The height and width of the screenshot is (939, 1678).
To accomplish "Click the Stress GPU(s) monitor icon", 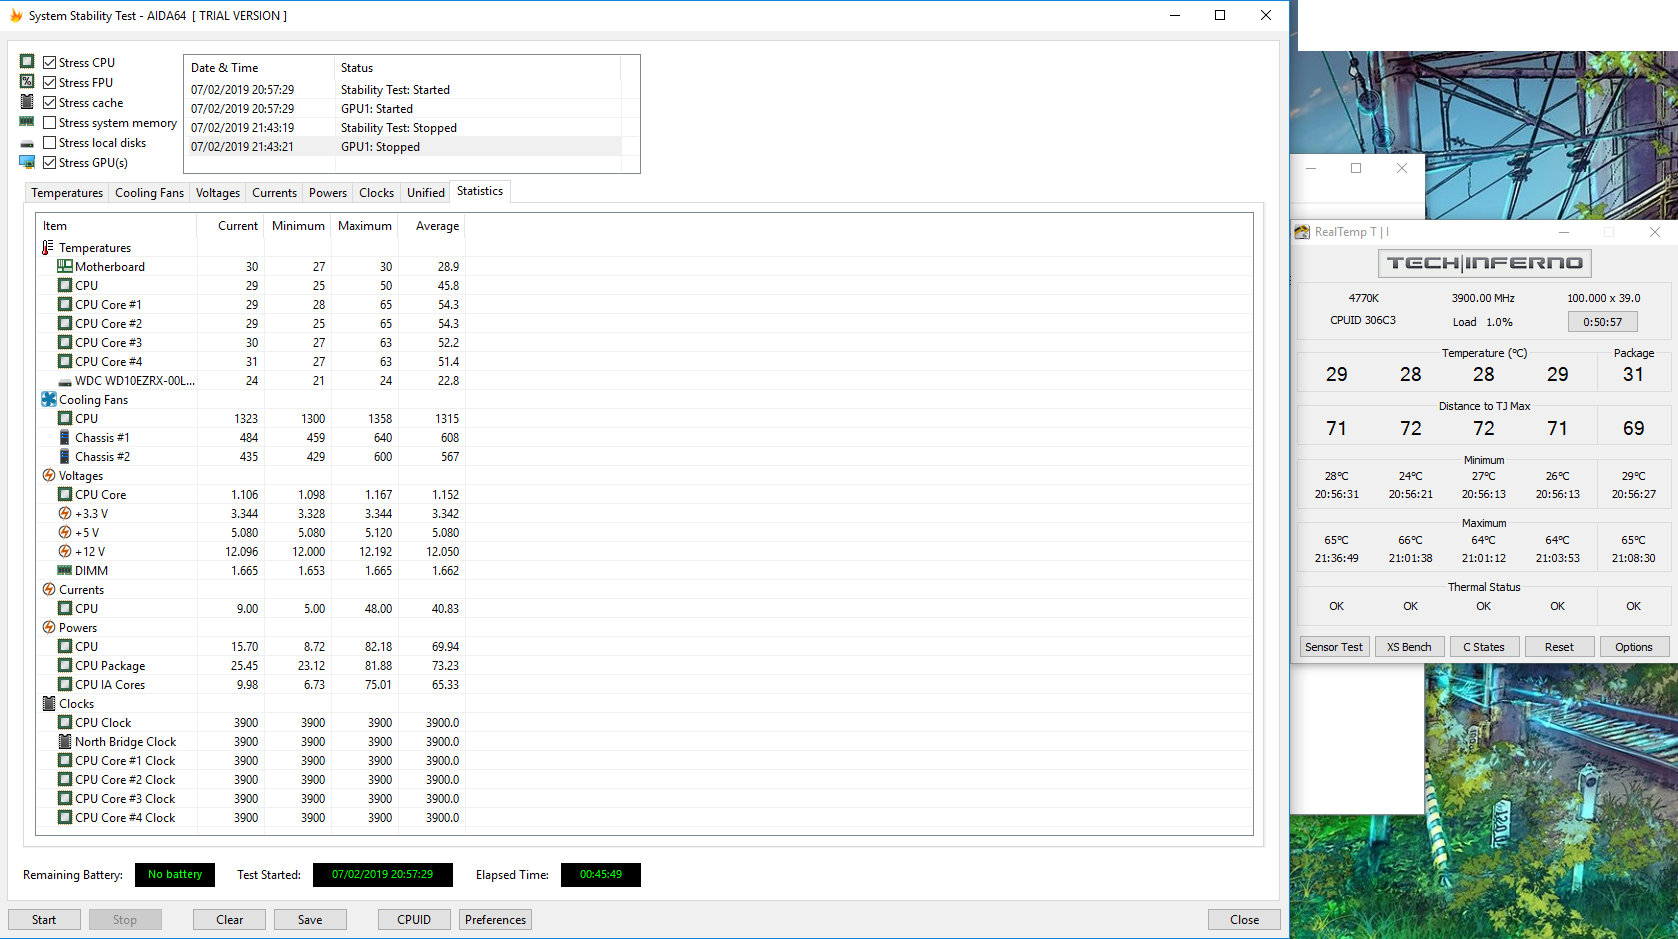I will [27, 162].
